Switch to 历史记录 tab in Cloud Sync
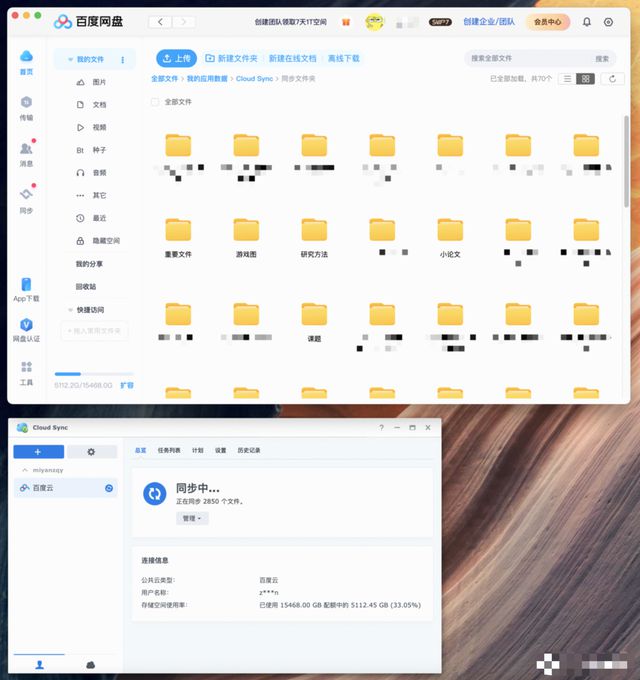This screenshot has width=640, height=680. (x=249, y=451)
